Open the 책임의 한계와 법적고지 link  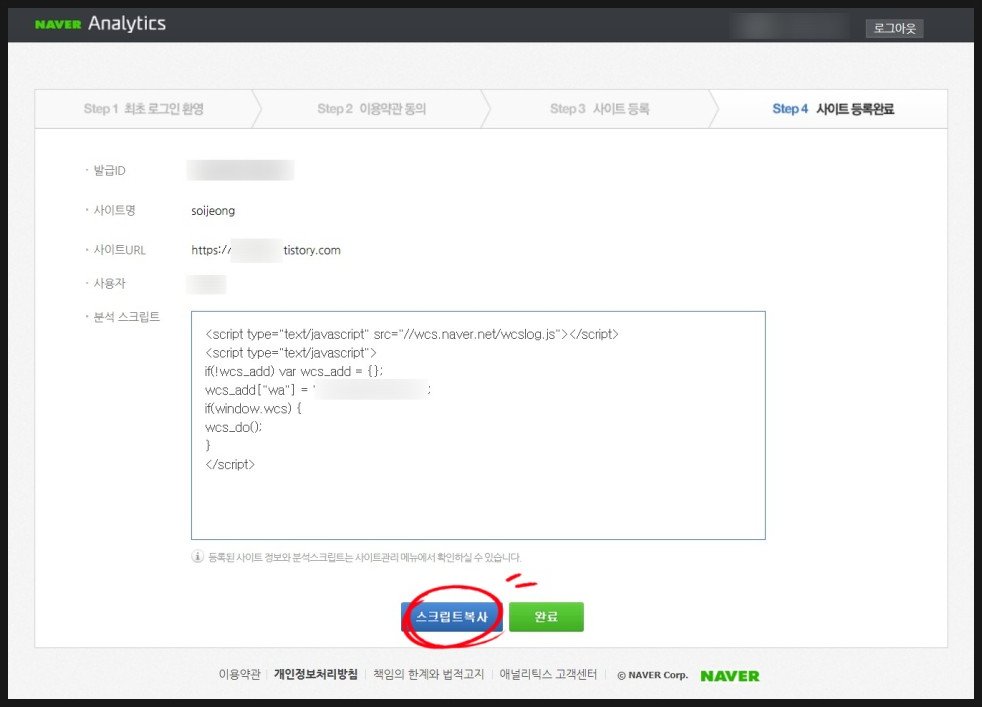click(428, 675)
